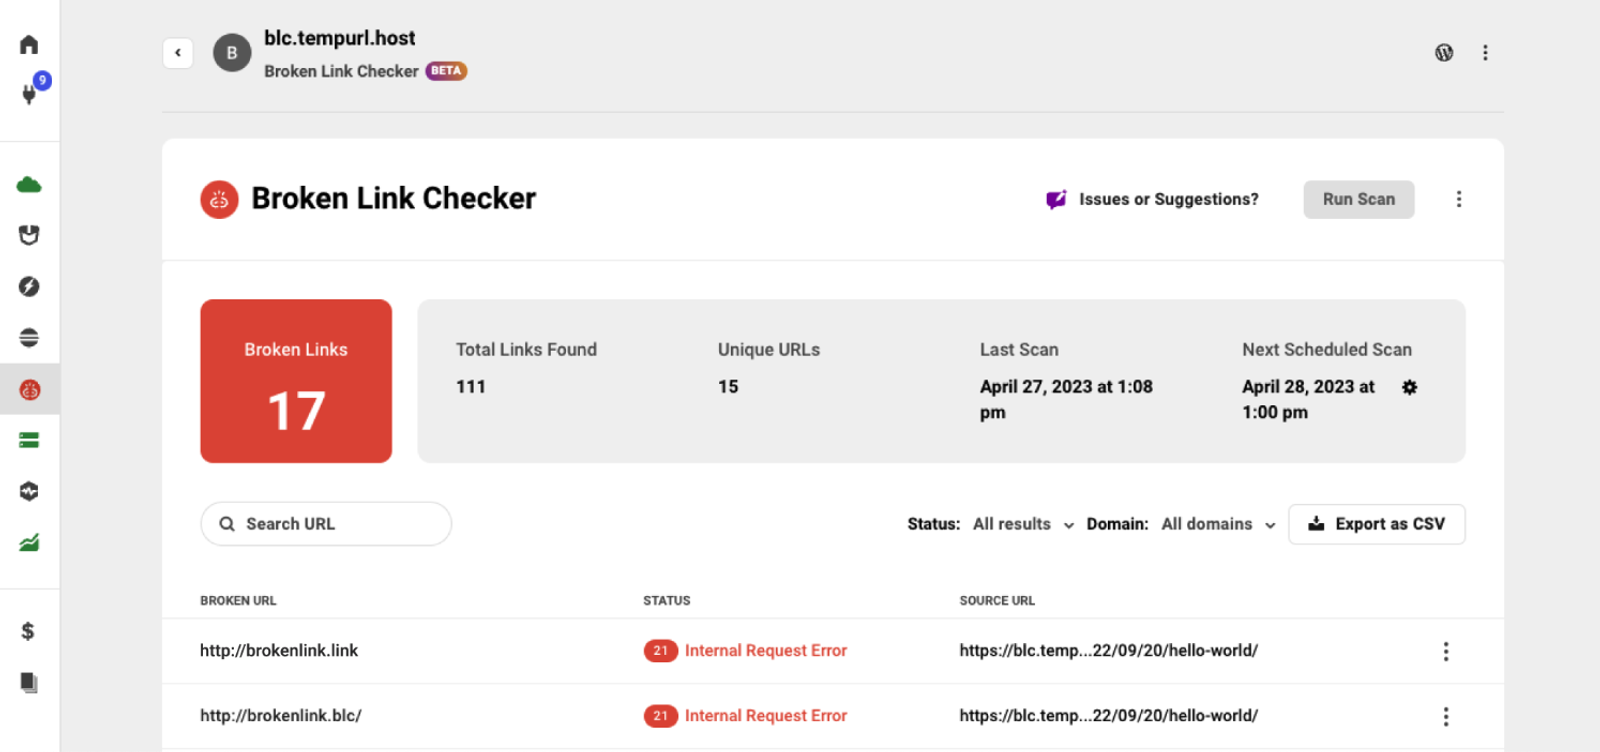Open schedule settings gear icon

(1409, 387)
